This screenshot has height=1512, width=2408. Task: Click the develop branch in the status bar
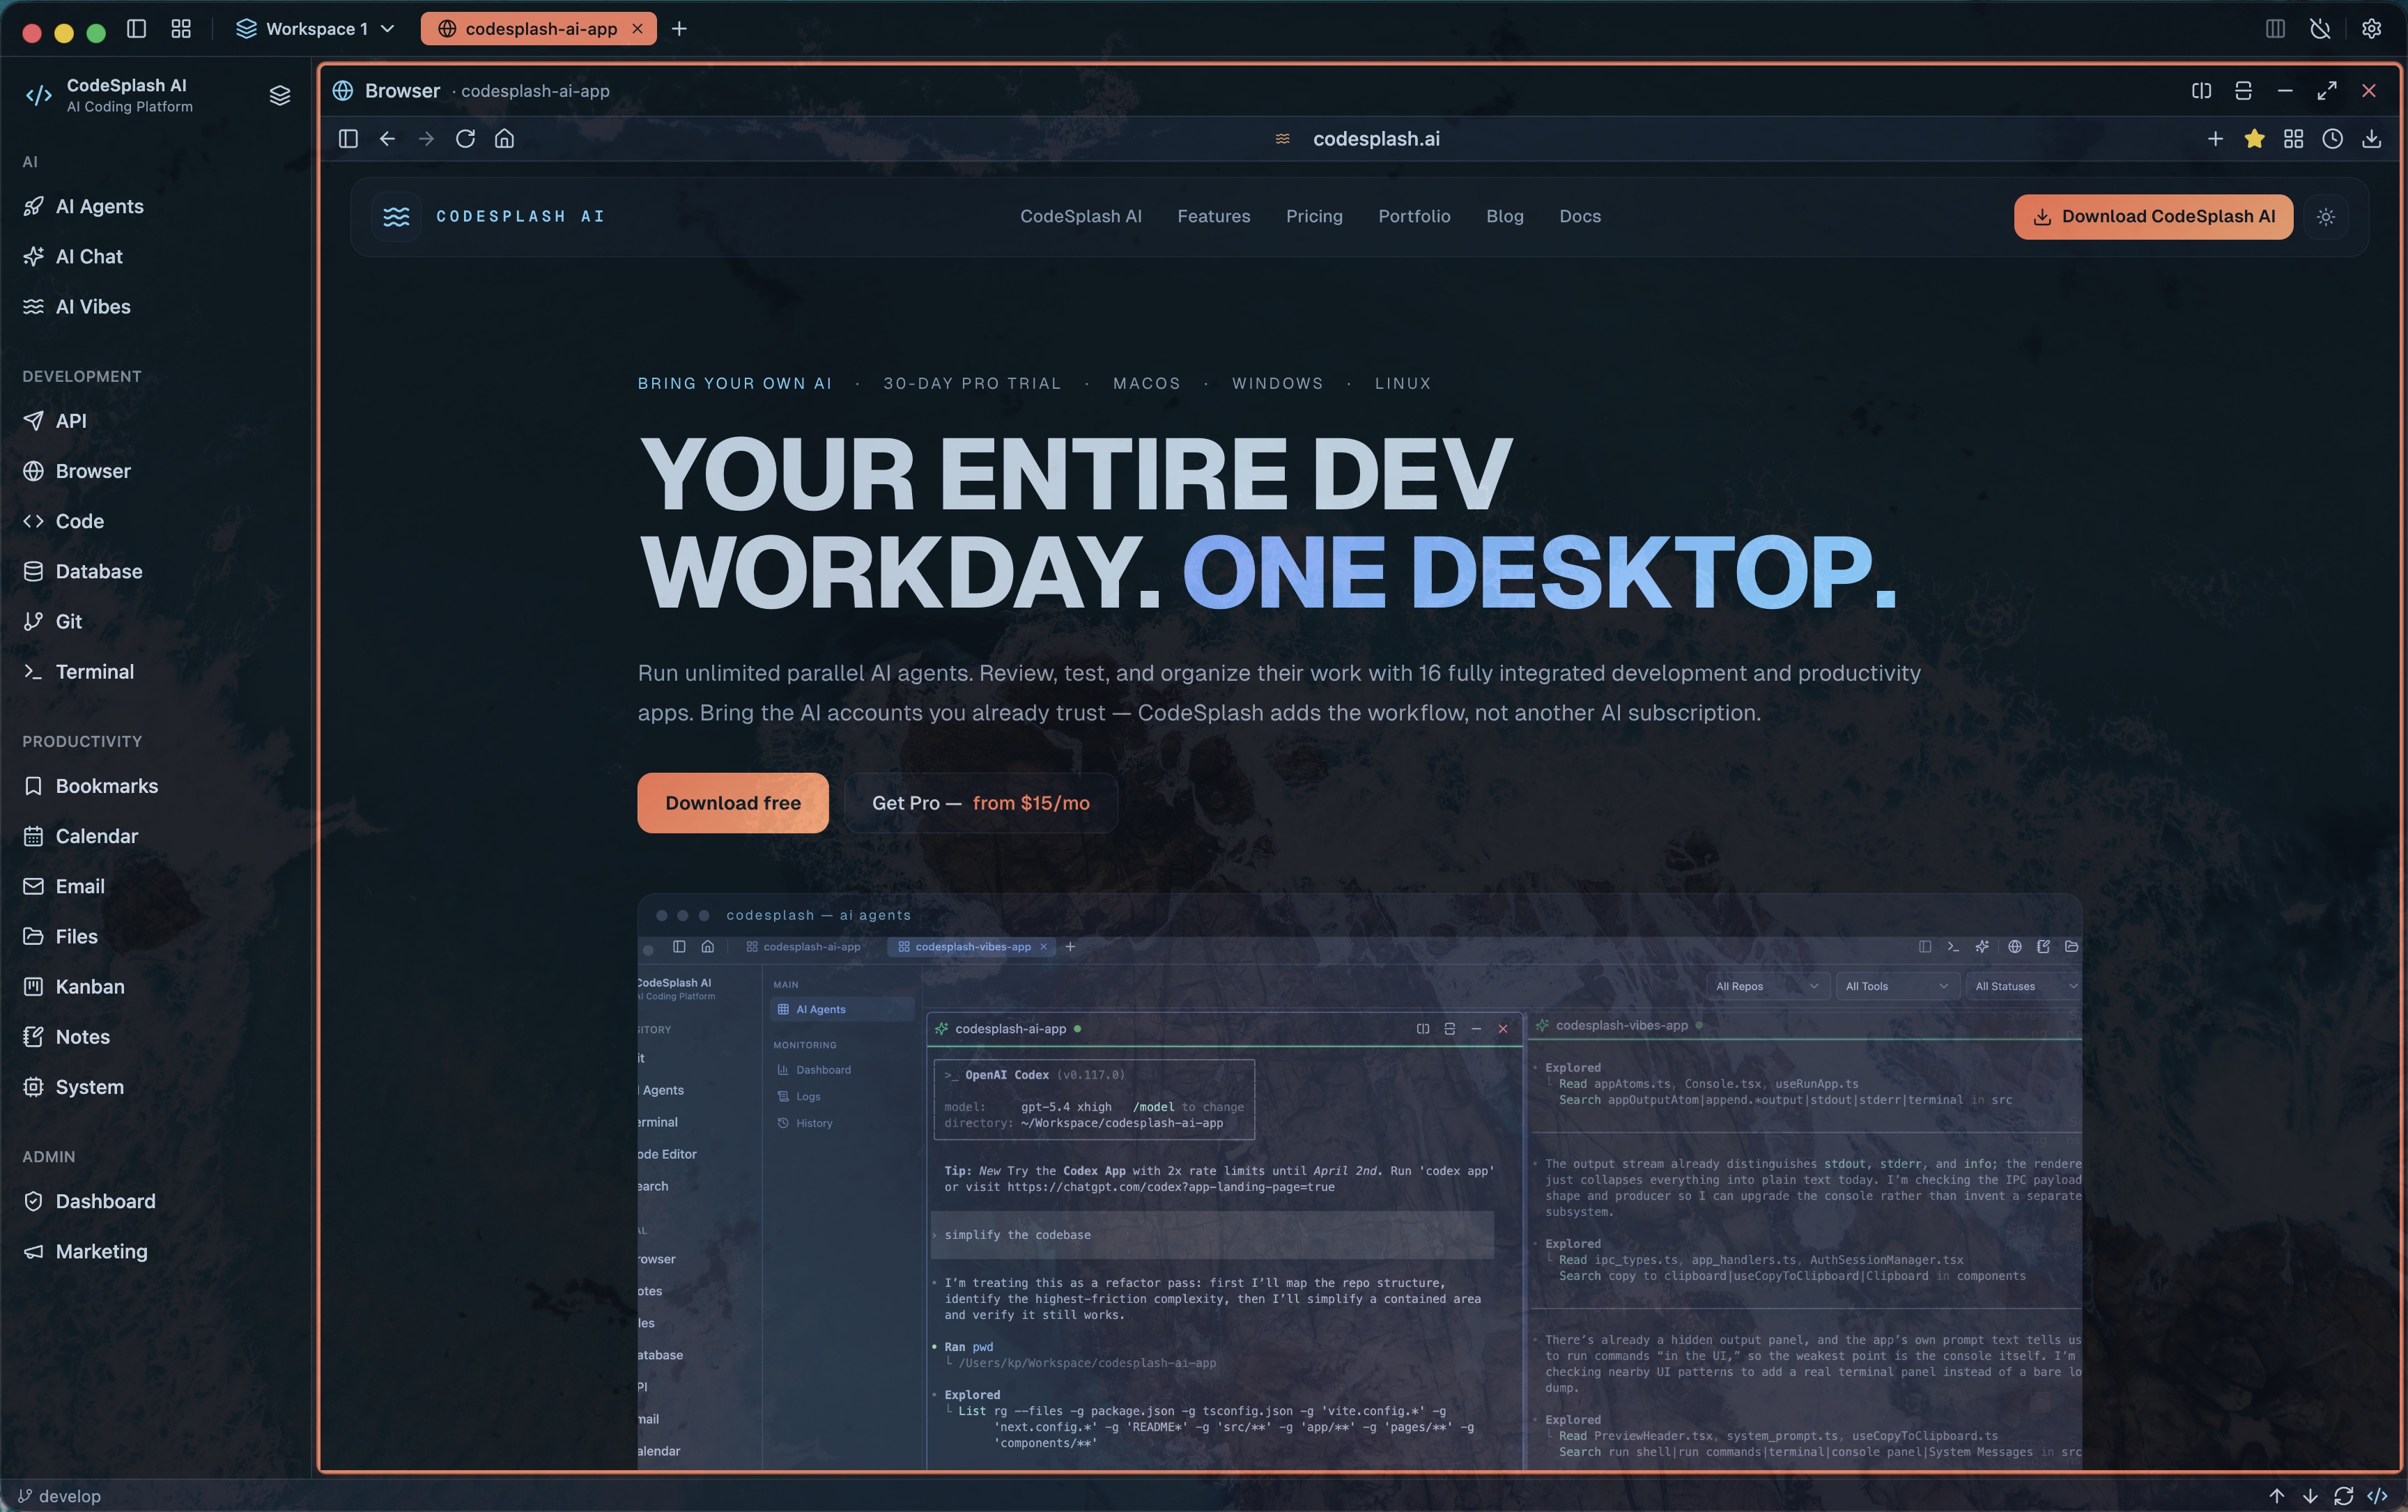(59, 1496)
